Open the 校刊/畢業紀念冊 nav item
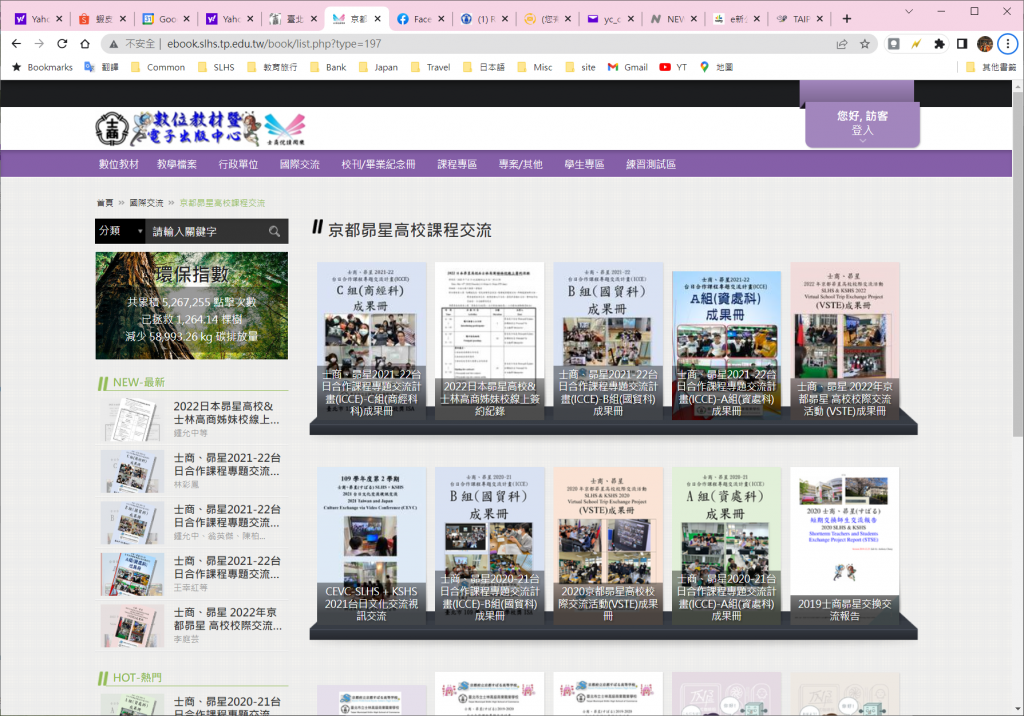 (x=378, y=164)
